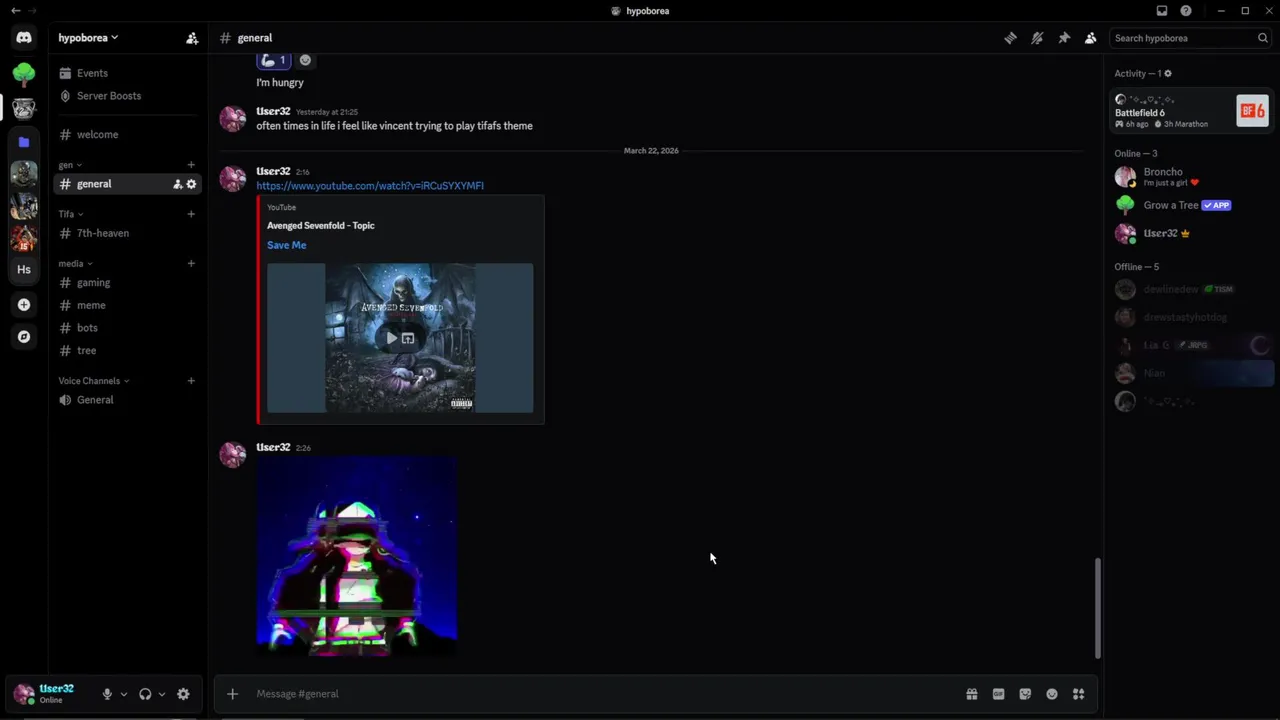Open the YouTube watch link

click(370, 186)
